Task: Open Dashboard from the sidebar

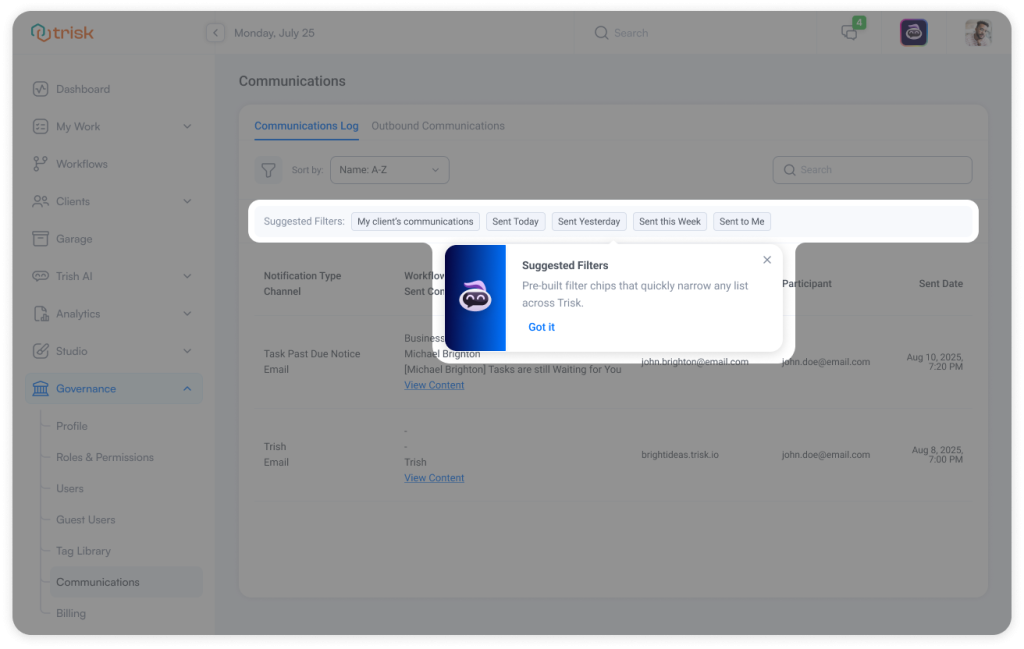Action: (x=83, y=89)
